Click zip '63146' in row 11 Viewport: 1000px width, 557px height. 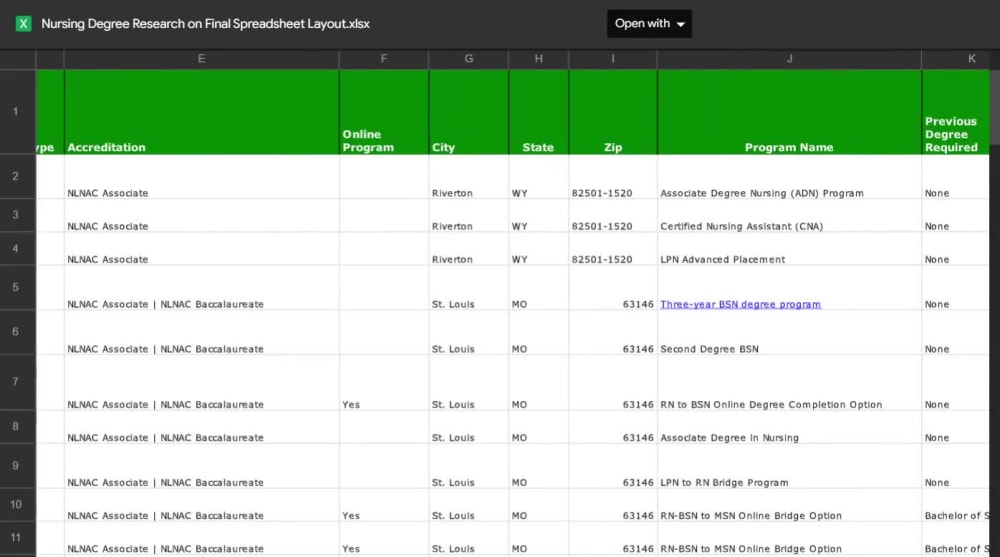(x=613, y=538)
